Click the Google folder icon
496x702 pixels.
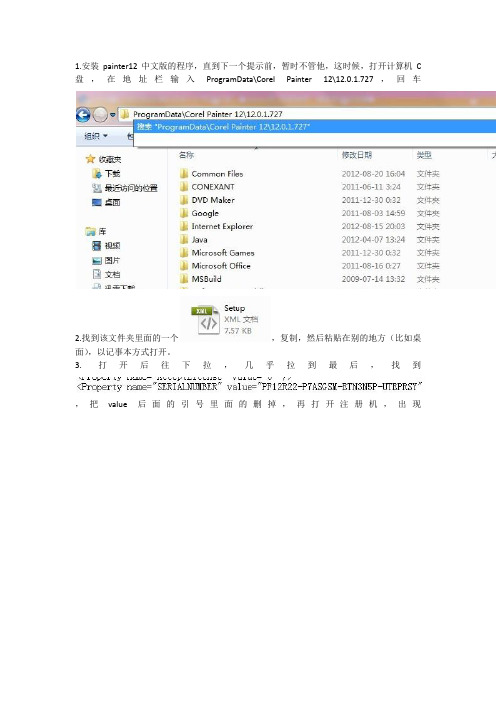pyautogui.click(x=184, y=213)
